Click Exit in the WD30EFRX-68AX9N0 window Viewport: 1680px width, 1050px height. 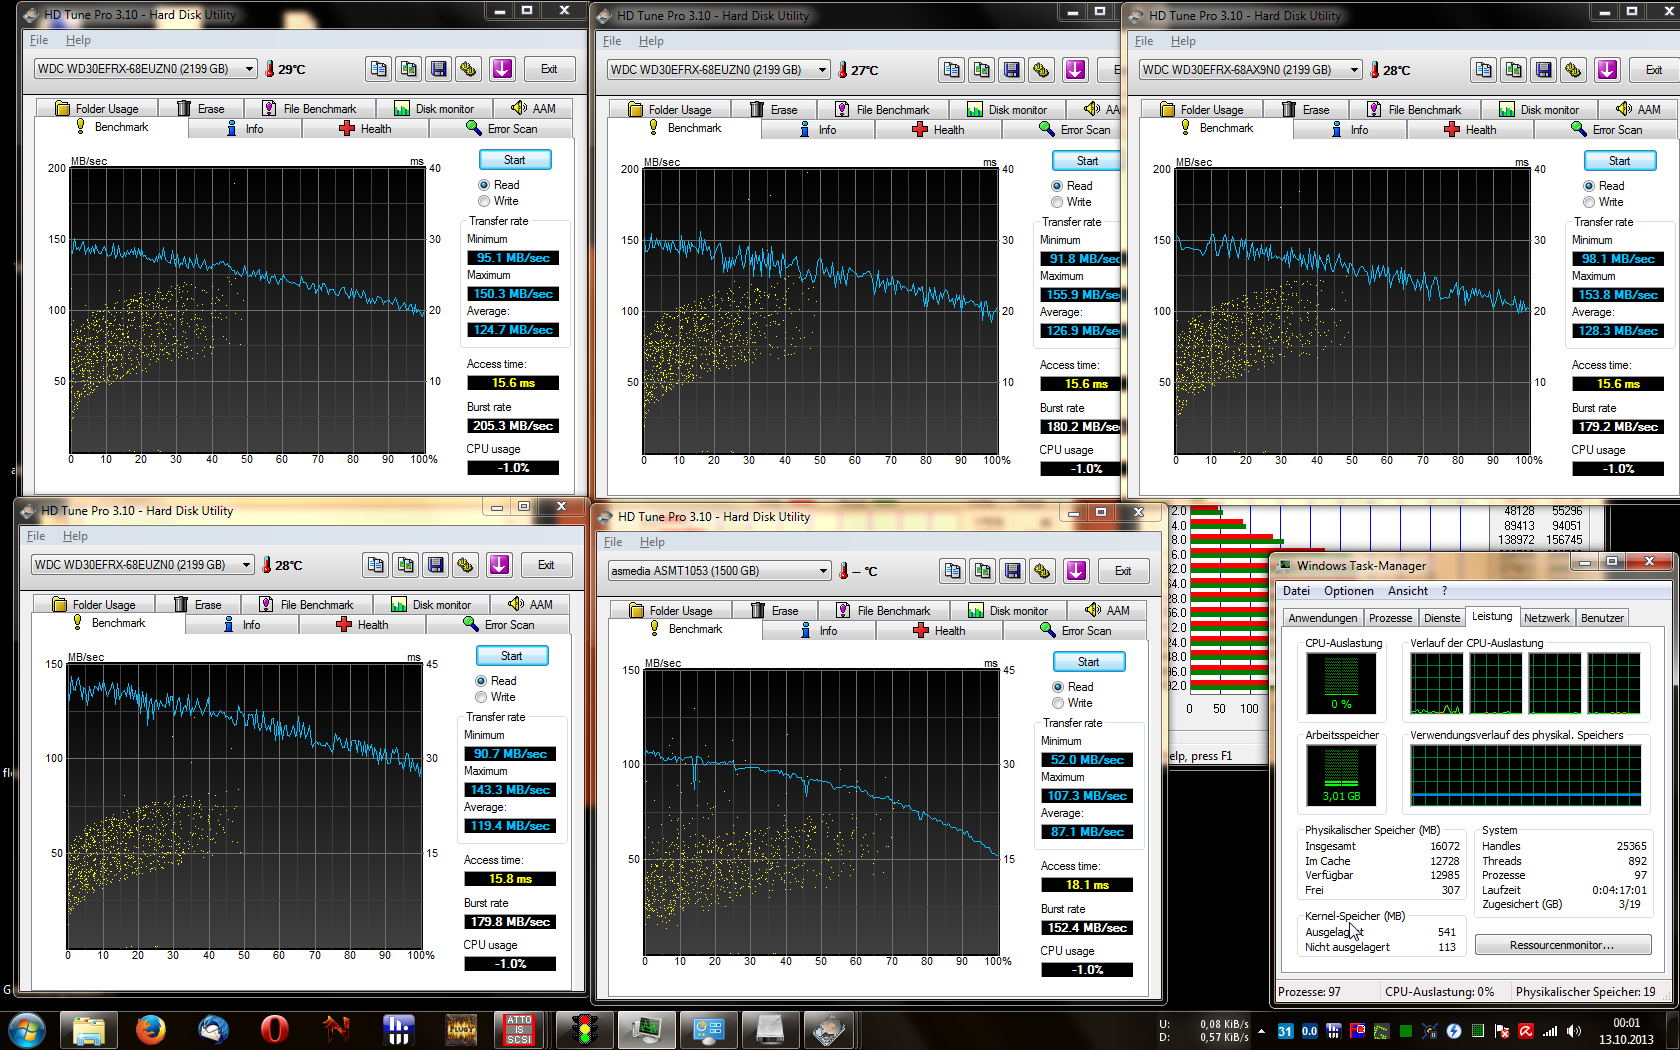coord(1654,70)
